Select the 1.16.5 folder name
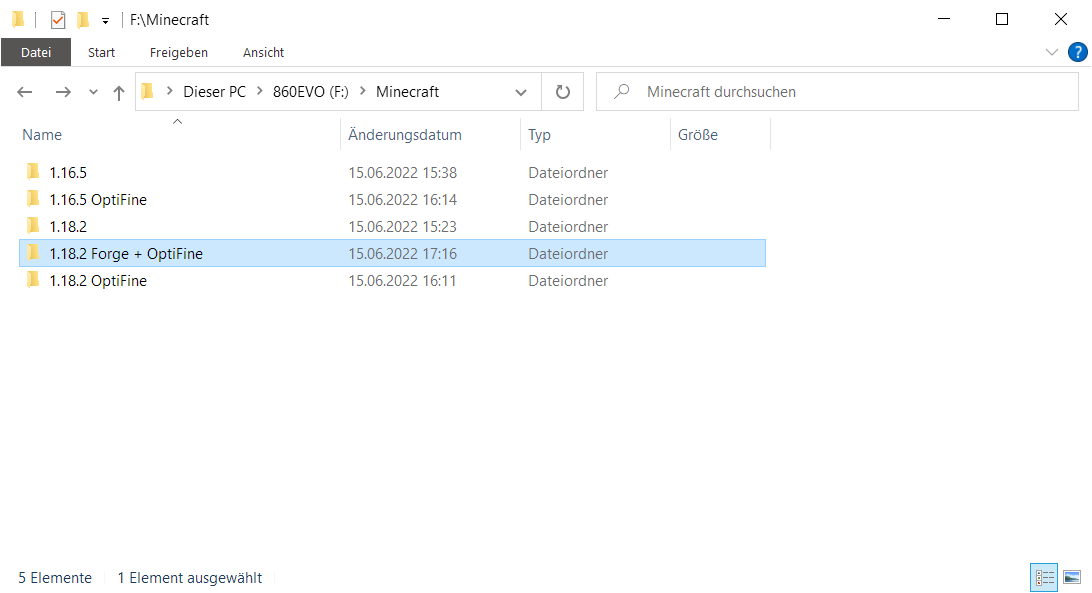 tap(68, 173)
